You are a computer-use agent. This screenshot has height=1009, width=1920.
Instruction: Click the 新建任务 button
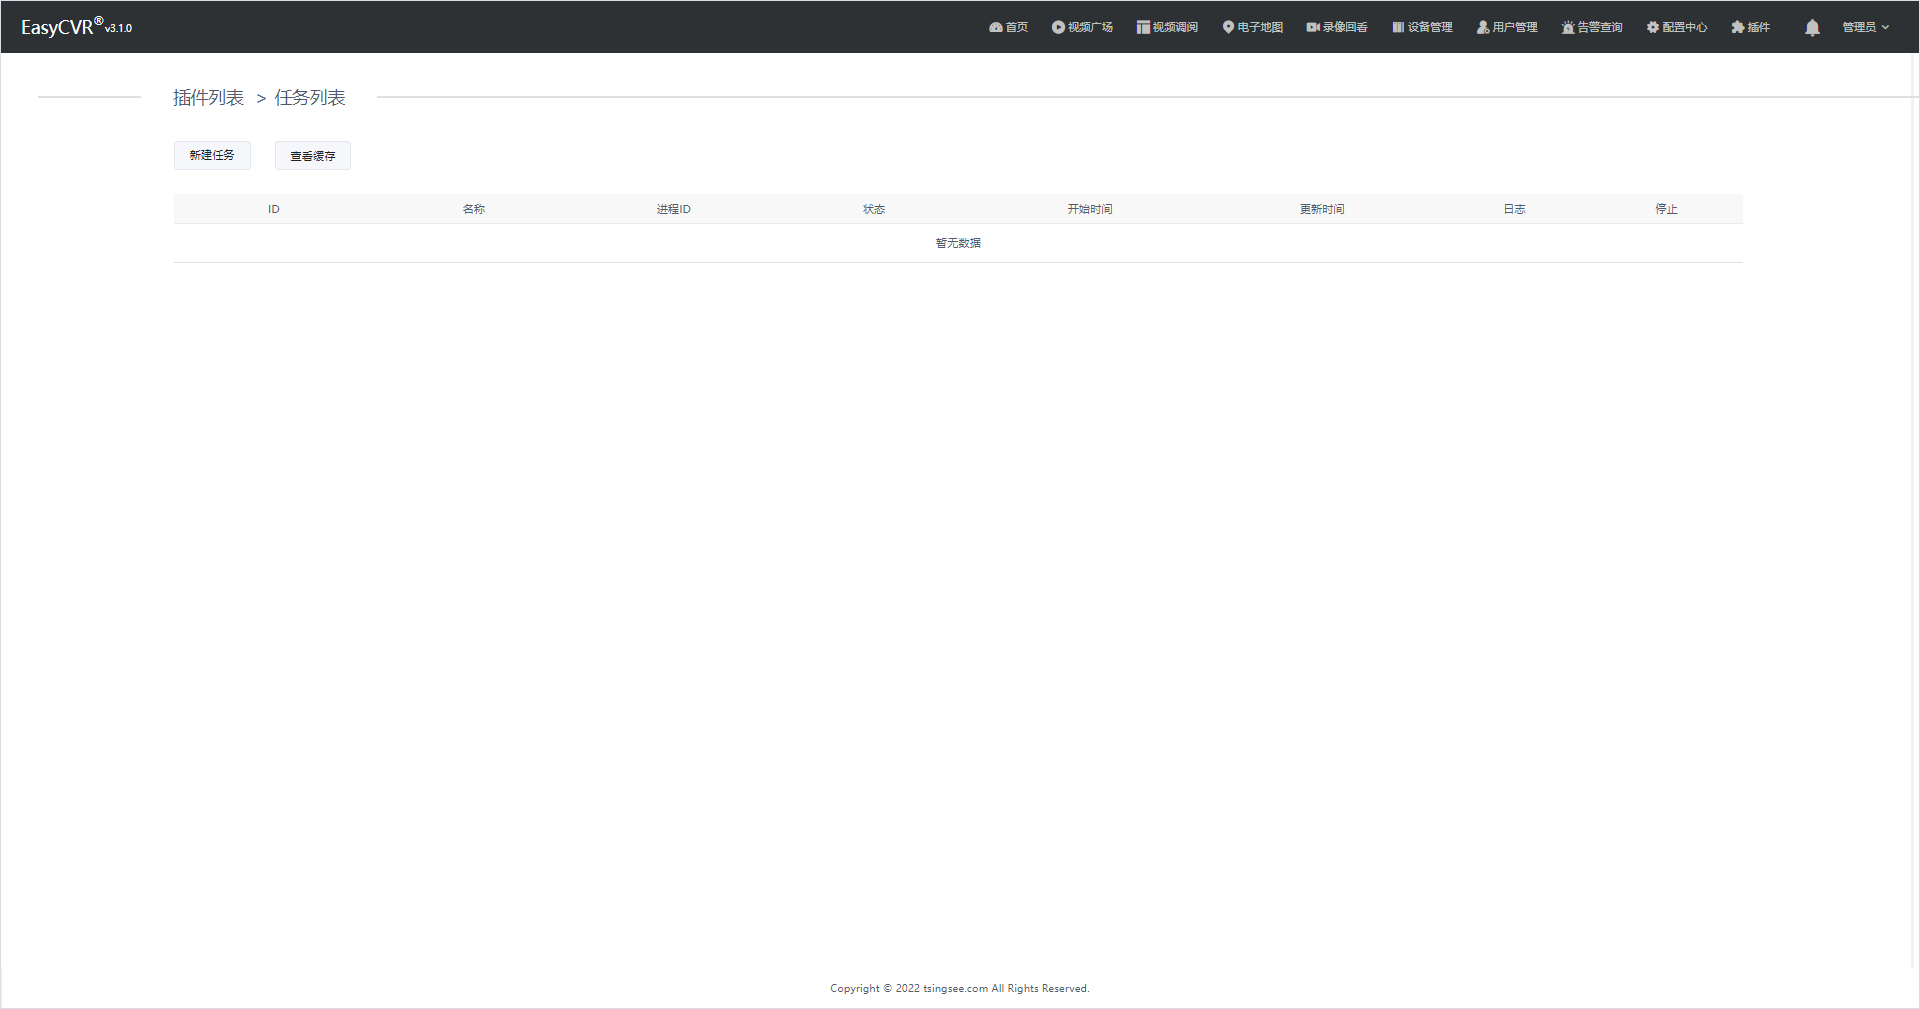[x=212, y=155]
